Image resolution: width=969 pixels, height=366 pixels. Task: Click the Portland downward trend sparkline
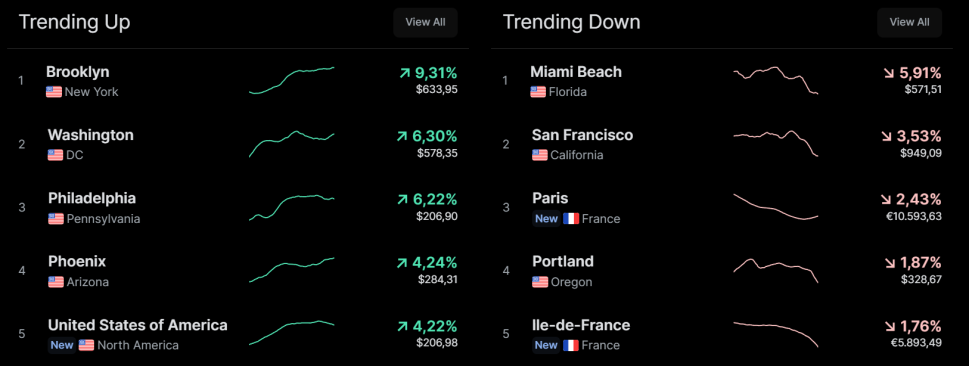click(x=776, y=270)
